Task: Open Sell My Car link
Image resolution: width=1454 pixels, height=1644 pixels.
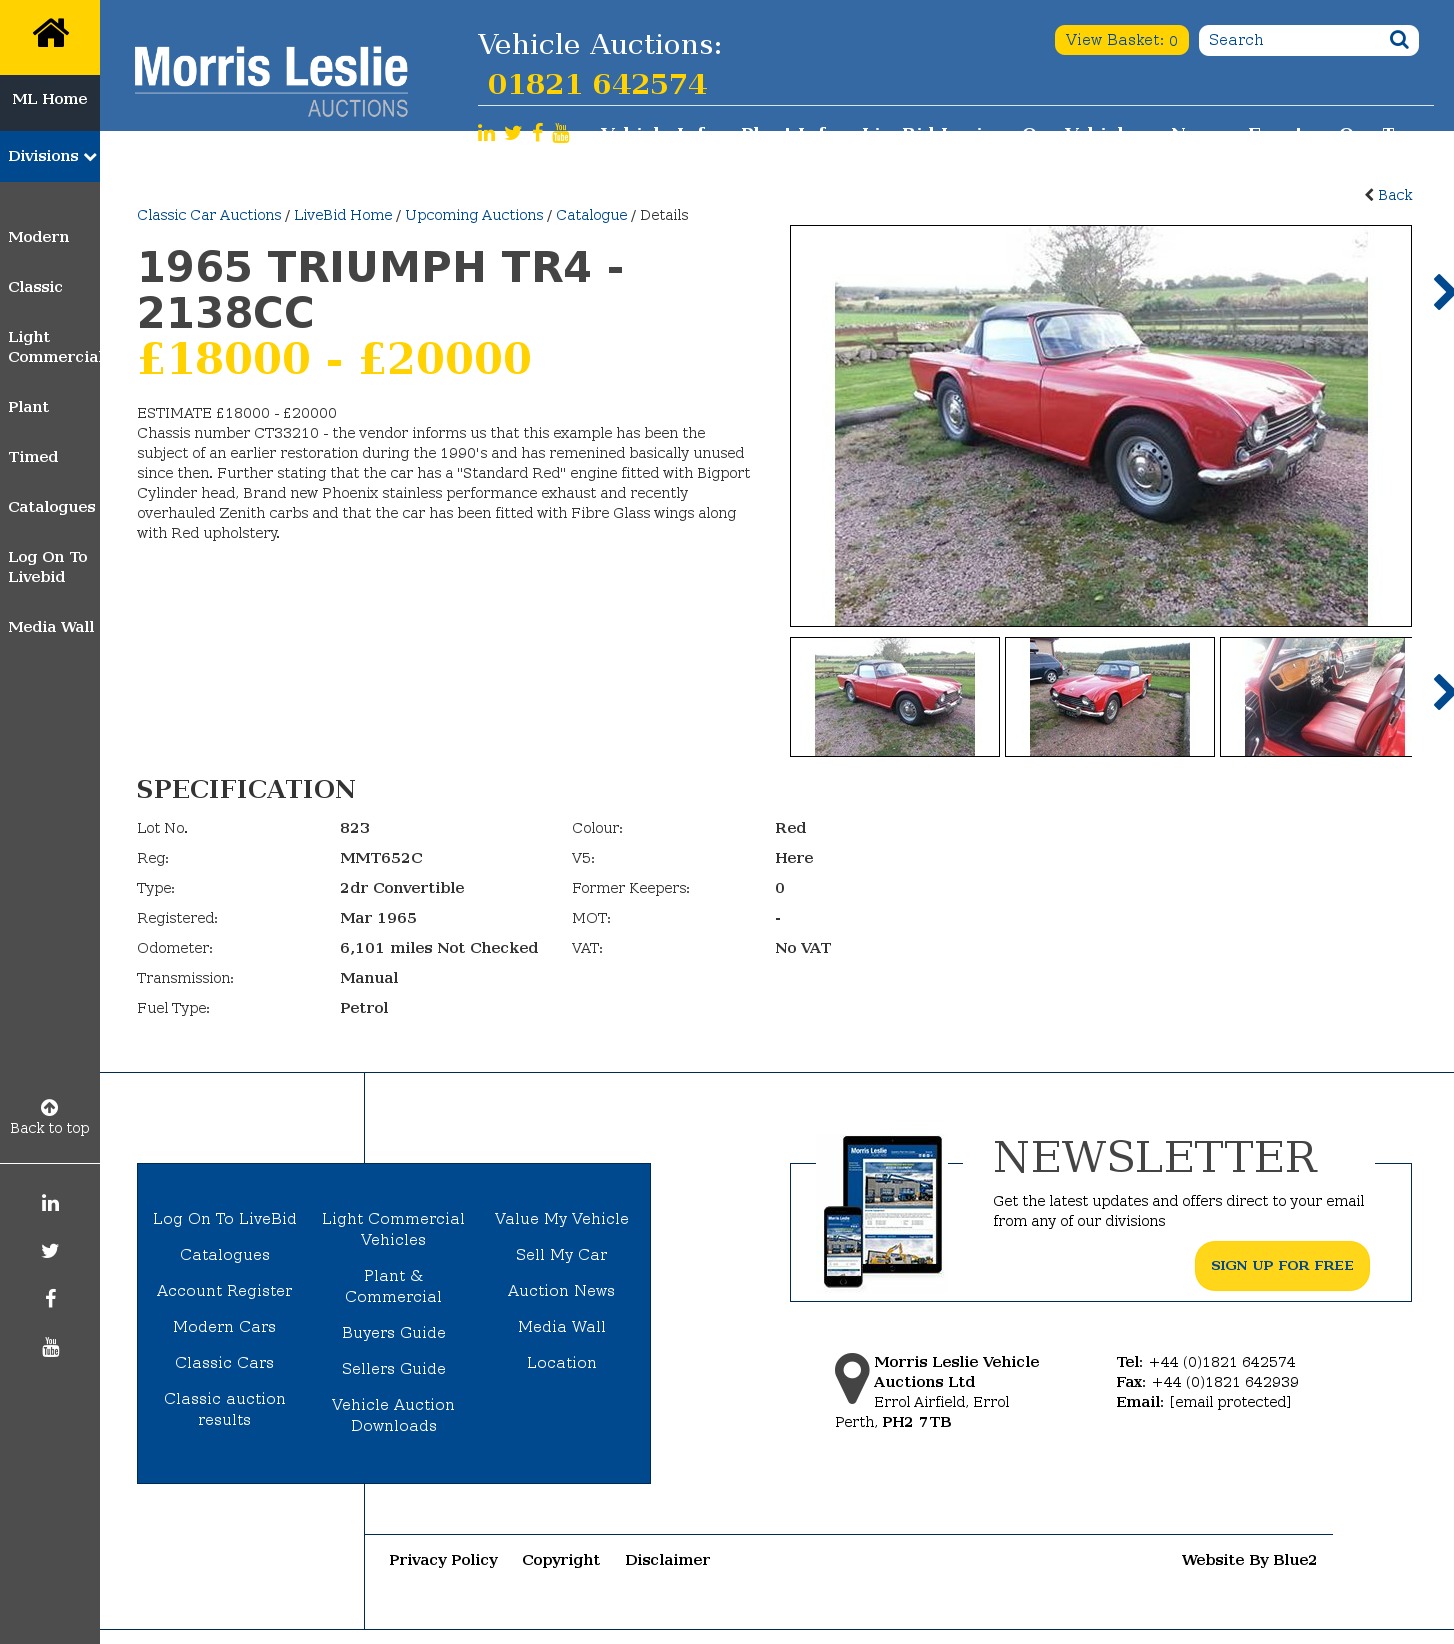Action: pos(562,1255)
